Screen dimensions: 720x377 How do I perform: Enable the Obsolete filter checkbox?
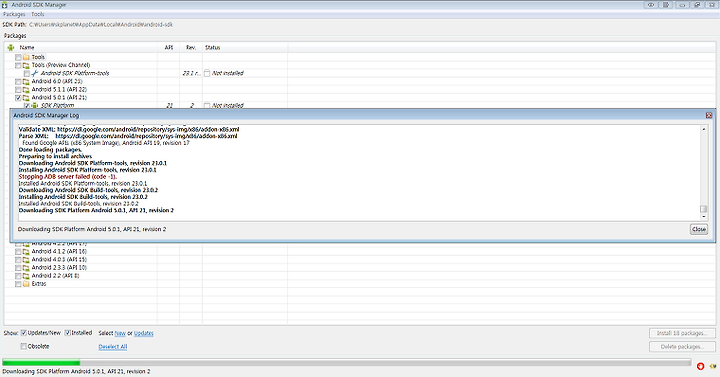23,347
